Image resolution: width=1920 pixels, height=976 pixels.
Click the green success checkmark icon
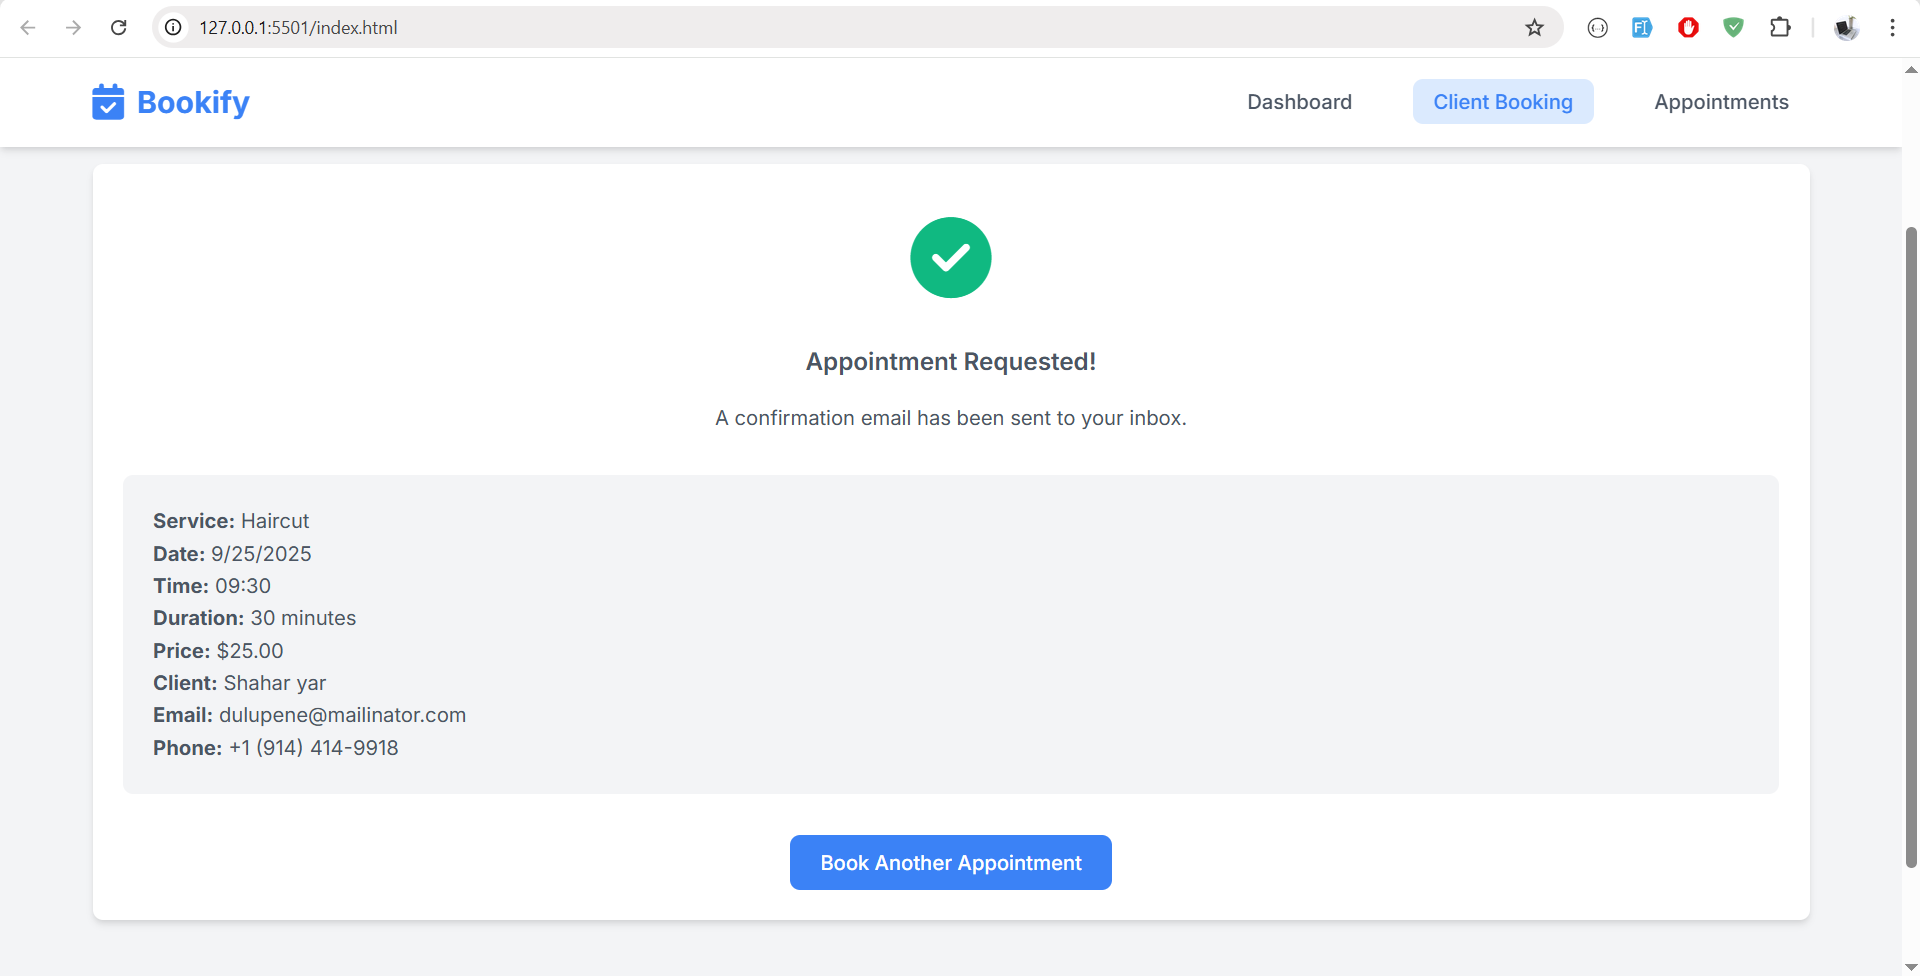tap(950, 258)
